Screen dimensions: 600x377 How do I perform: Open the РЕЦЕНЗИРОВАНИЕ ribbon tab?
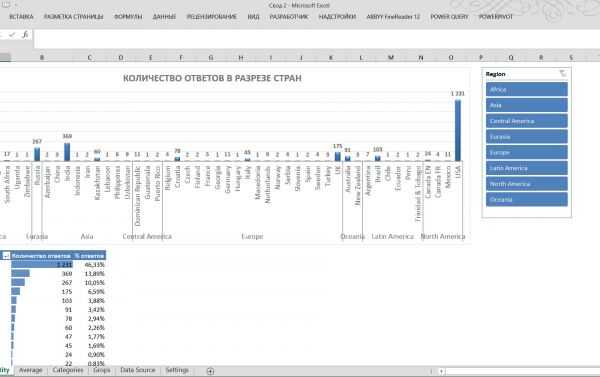coord(212,17)
